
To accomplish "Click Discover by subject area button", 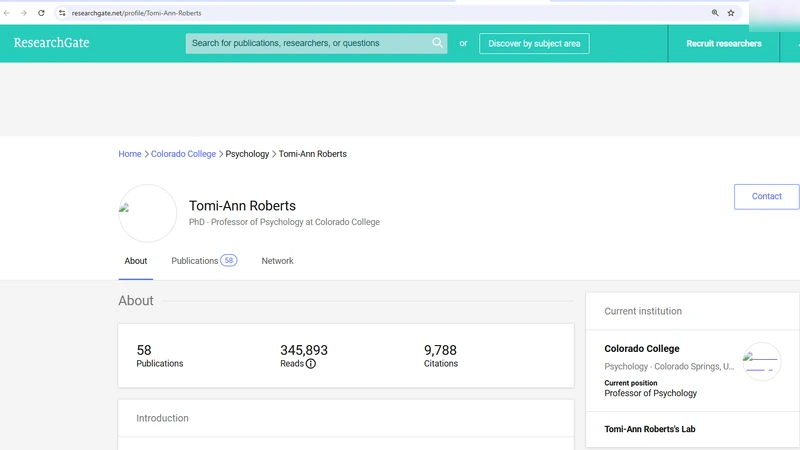I will [x=534, y=43].
